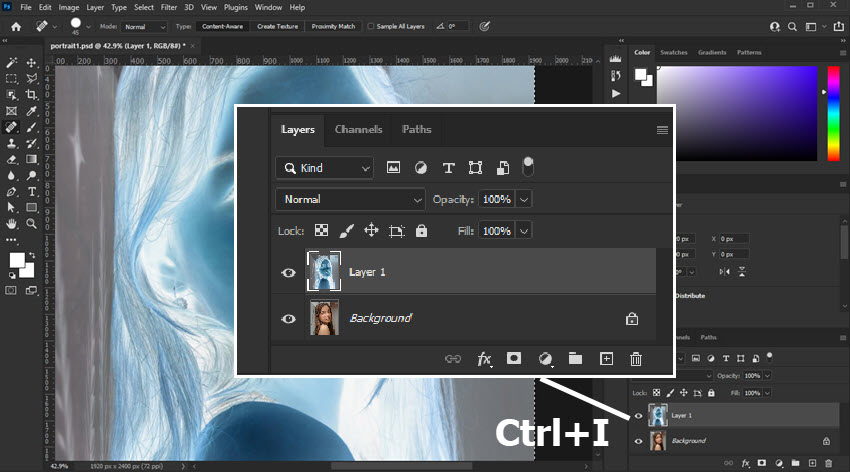The height and width of the screenshot is (472, 850).
Task: Click the Home icon in options bar
Action: pyautogui.click(x=16, y=27)
